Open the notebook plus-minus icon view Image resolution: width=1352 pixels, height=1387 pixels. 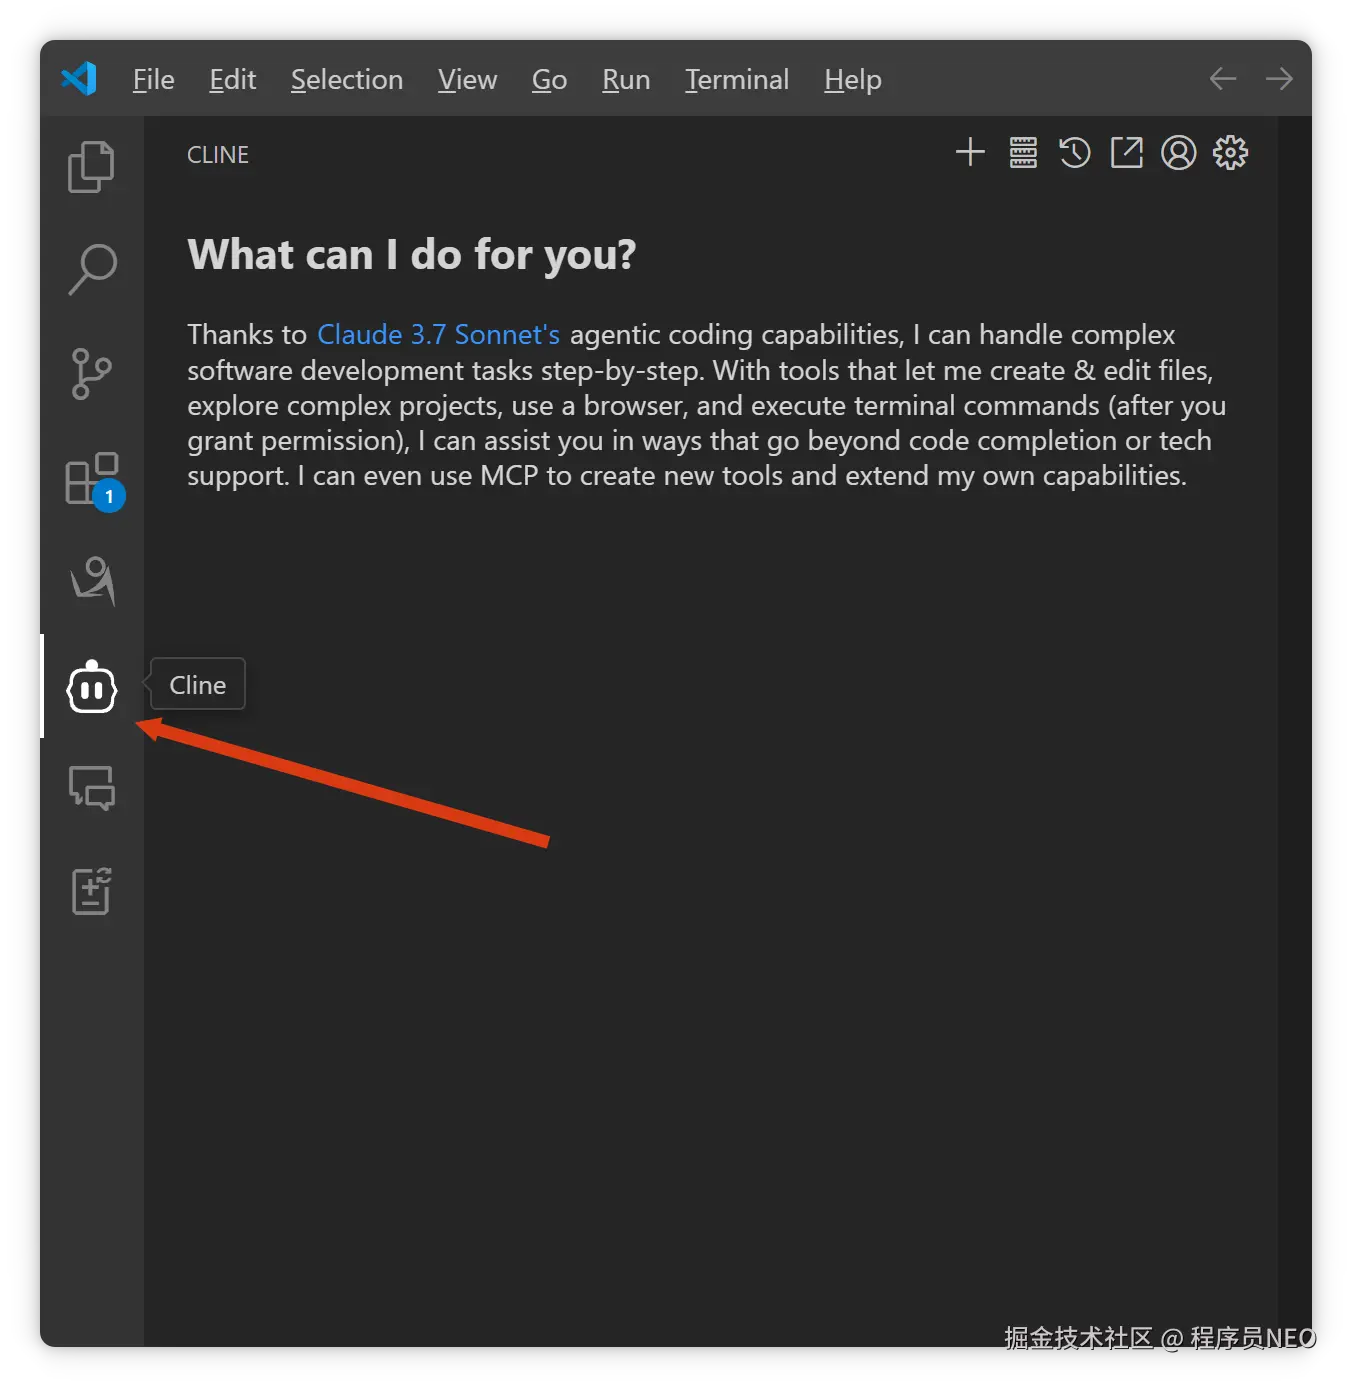coord(91,891)
